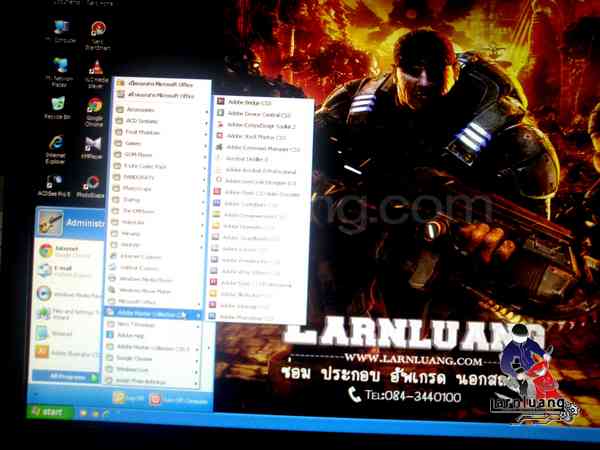This screenshot has height=450, width=600.
Task: Choose Acrobat Distiller 8 entry
Action: 261,159
